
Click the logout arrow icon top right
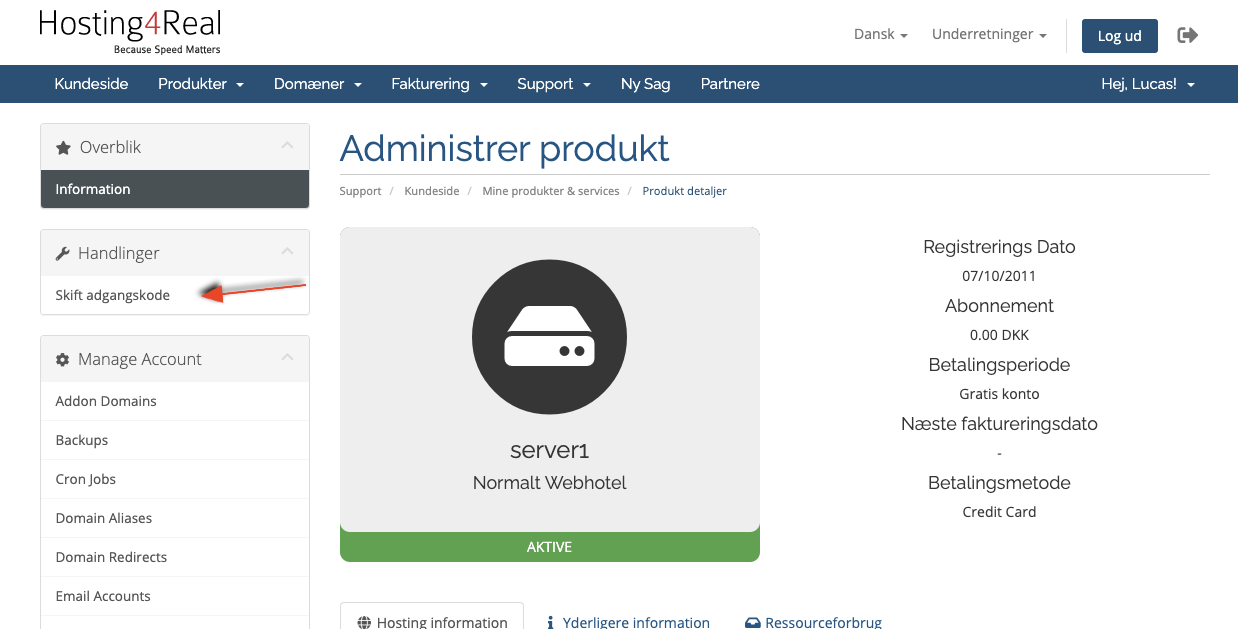(1187, 34)
